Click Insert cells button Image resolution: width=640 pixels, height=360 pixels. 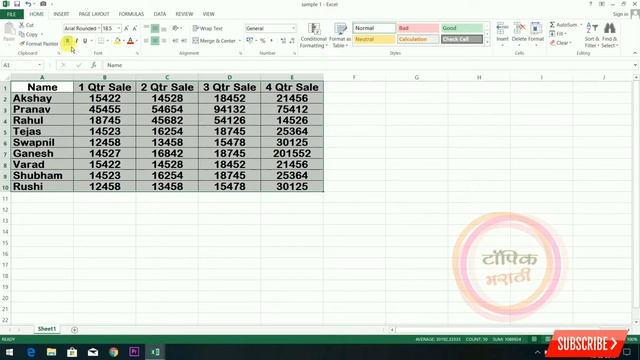502,33
